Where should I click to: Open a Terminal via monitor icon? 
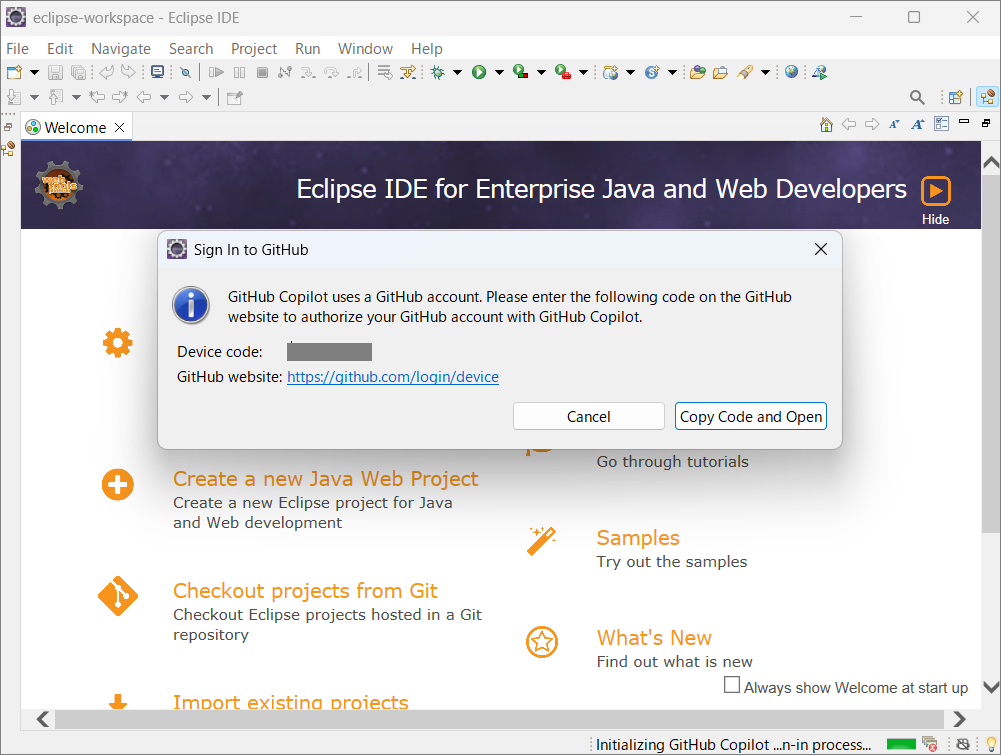[157, 72]
